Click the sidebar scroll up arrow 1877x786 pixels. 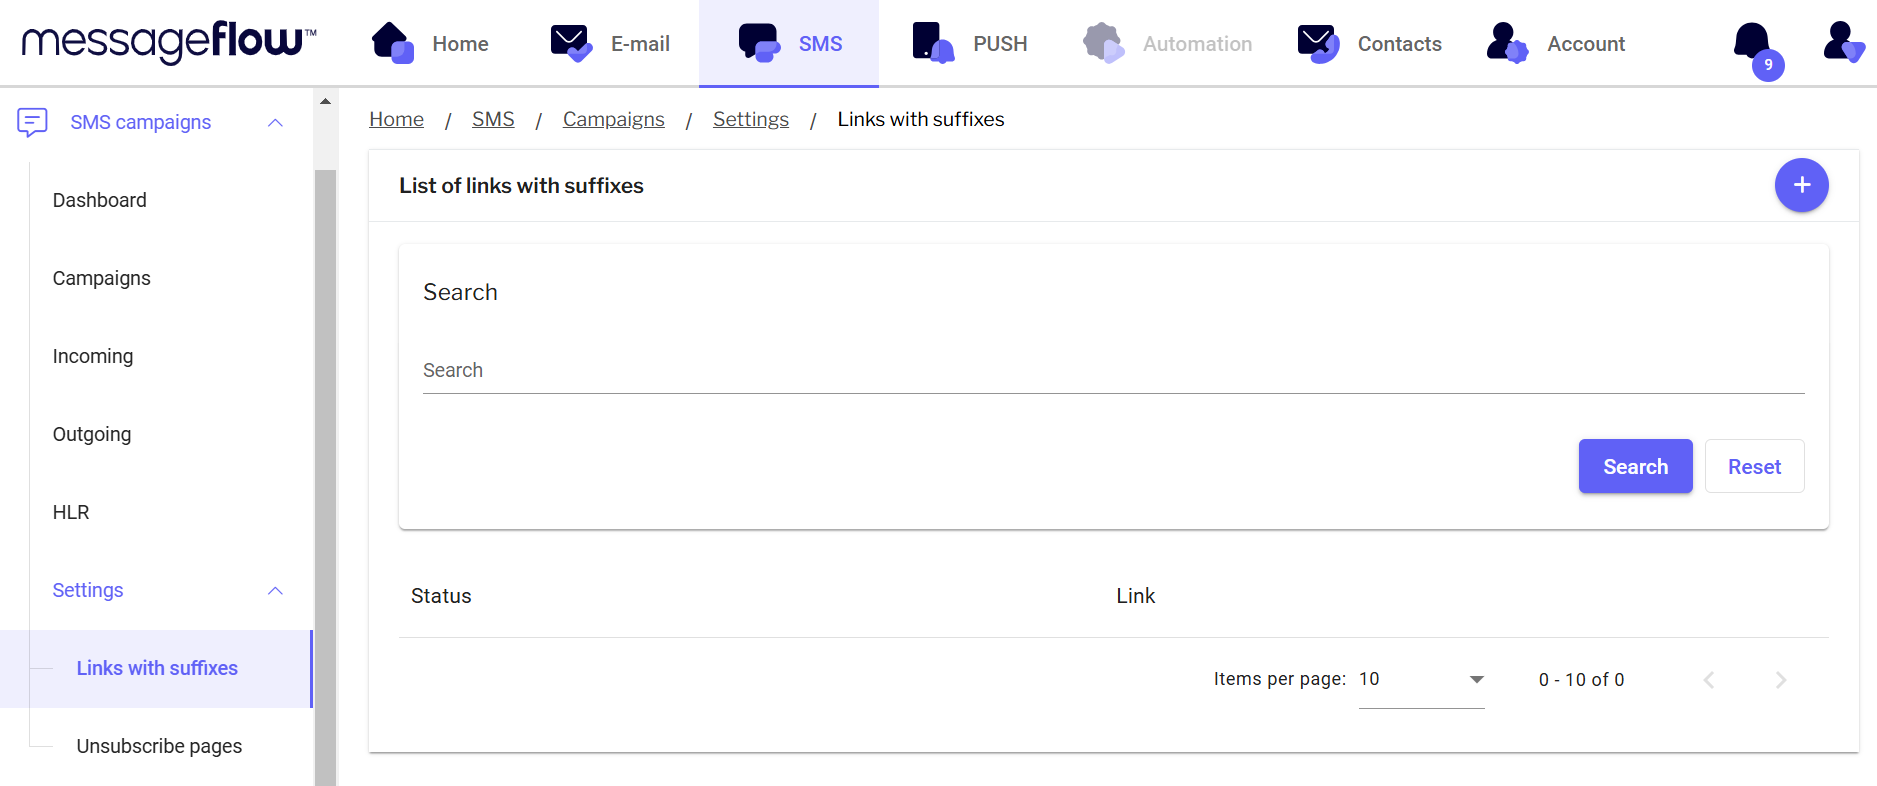coord(325,101)
